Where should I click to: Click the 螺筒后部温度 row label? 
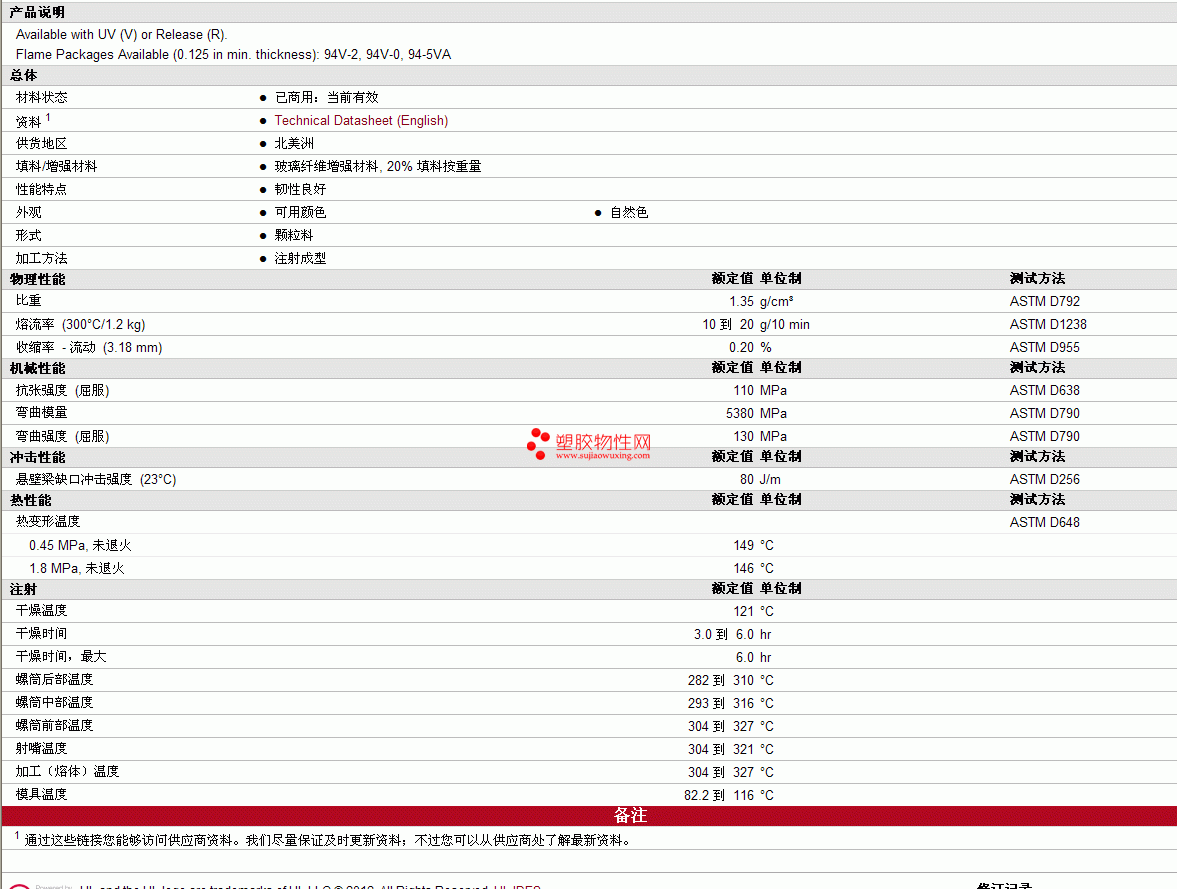click(55, 680)
